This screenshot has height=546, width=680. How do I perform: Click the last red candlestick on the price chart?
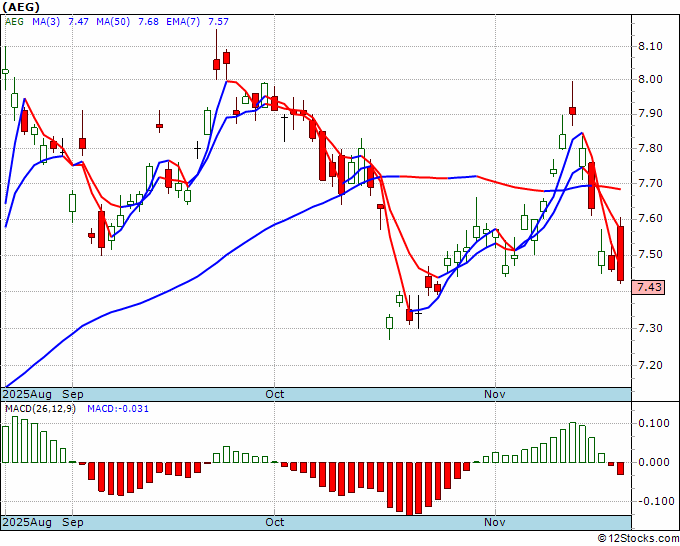[x=621, y=253]
